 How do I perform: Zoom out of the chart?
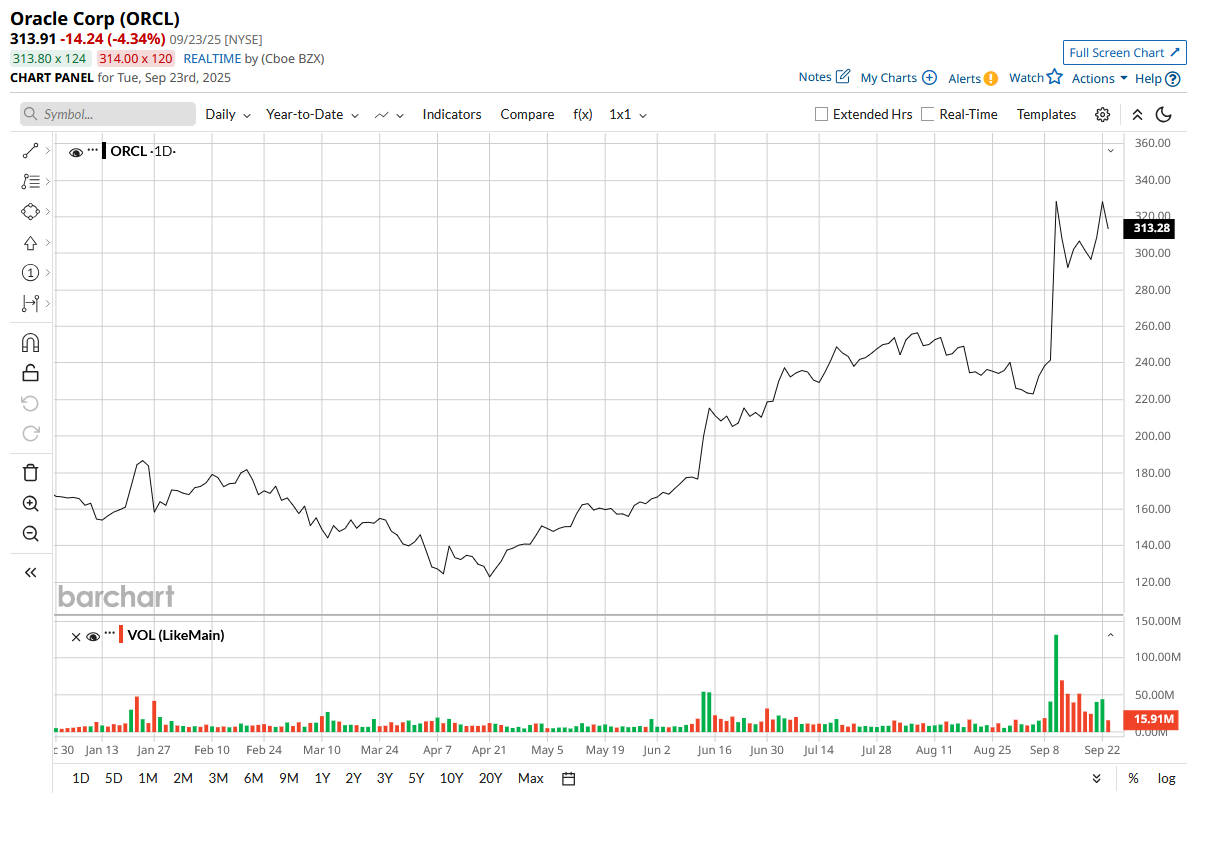30,534
